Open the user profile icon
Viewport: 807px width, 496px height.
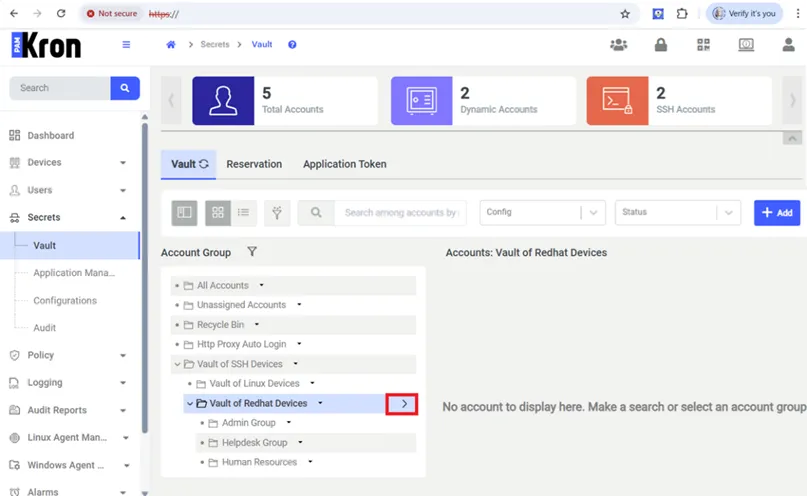click(x=788, y=45)
